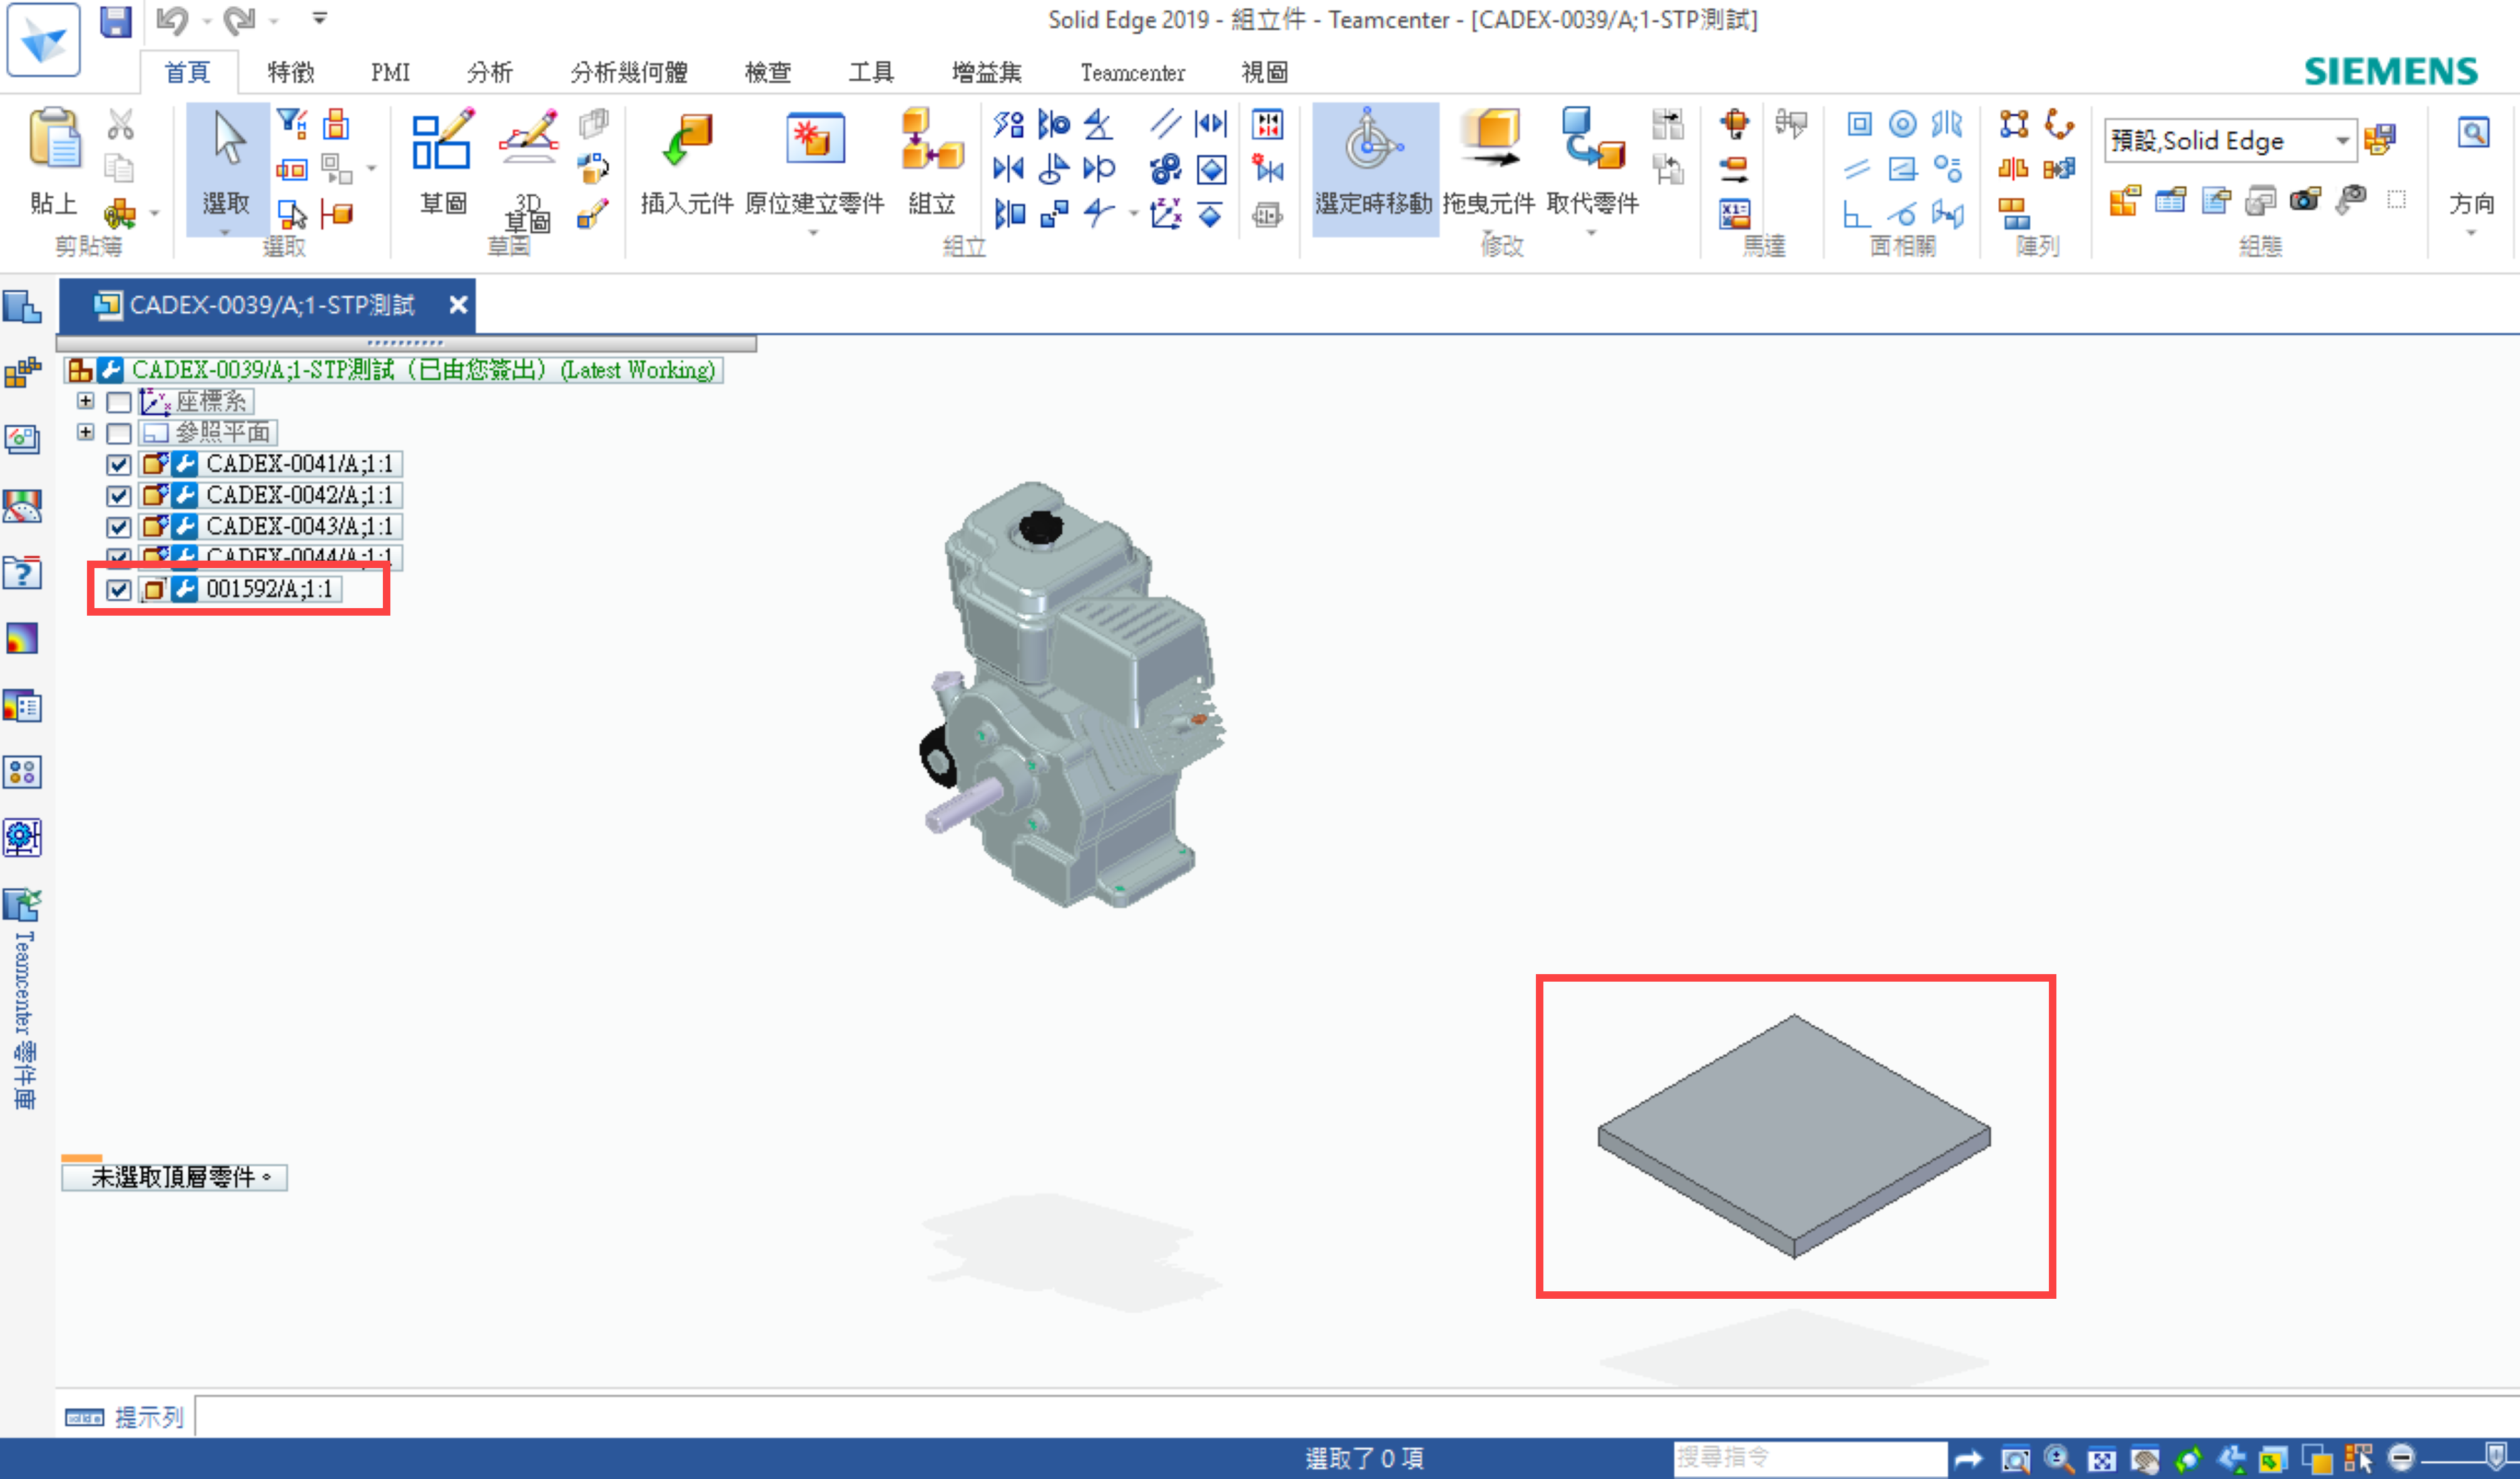2520x1479 pixels.
Task: Click the Copy icon below the scissors
Action: [120, 168]
